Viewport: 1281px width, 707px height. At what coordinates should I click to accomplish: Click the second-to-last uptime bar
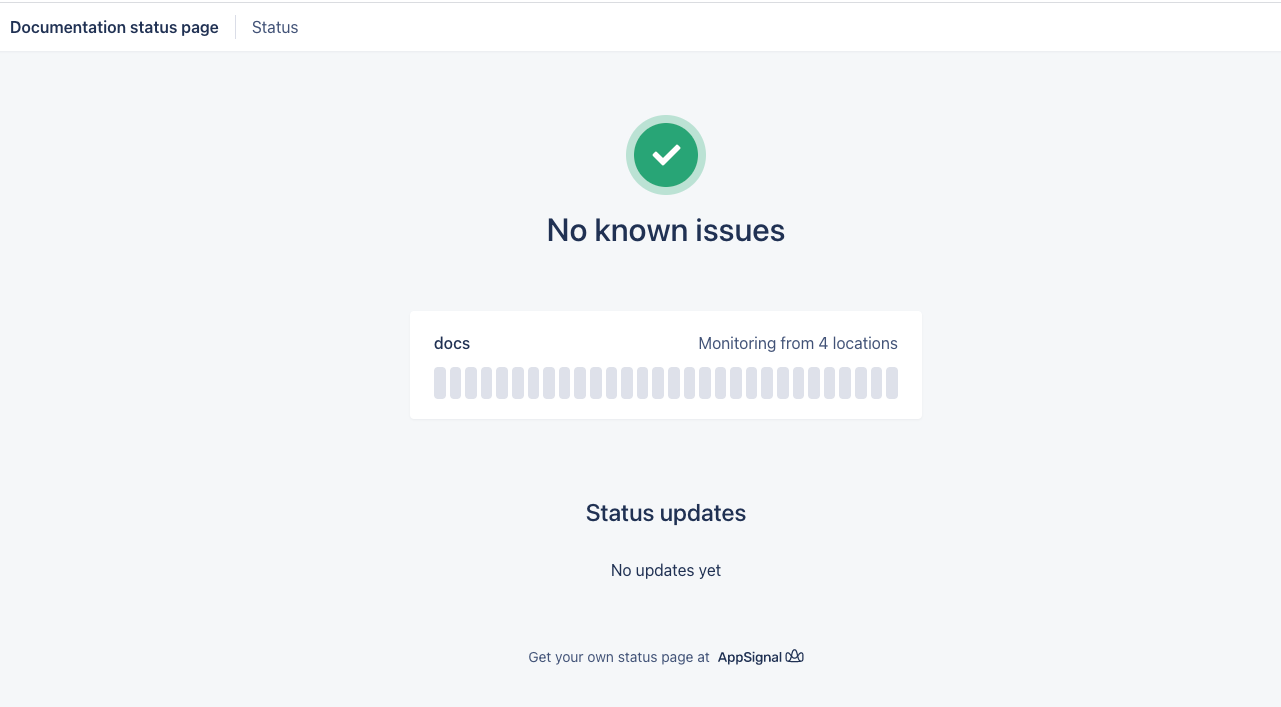coord(876,383)
